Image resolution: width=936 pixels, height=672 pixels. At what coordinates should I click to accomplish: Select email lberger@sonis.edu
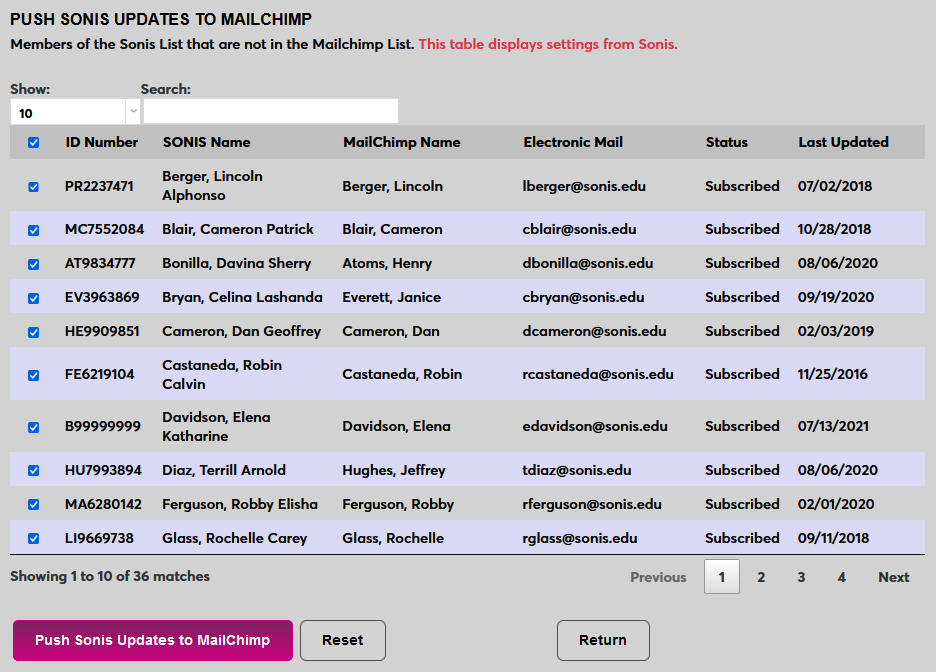[584, 186]
